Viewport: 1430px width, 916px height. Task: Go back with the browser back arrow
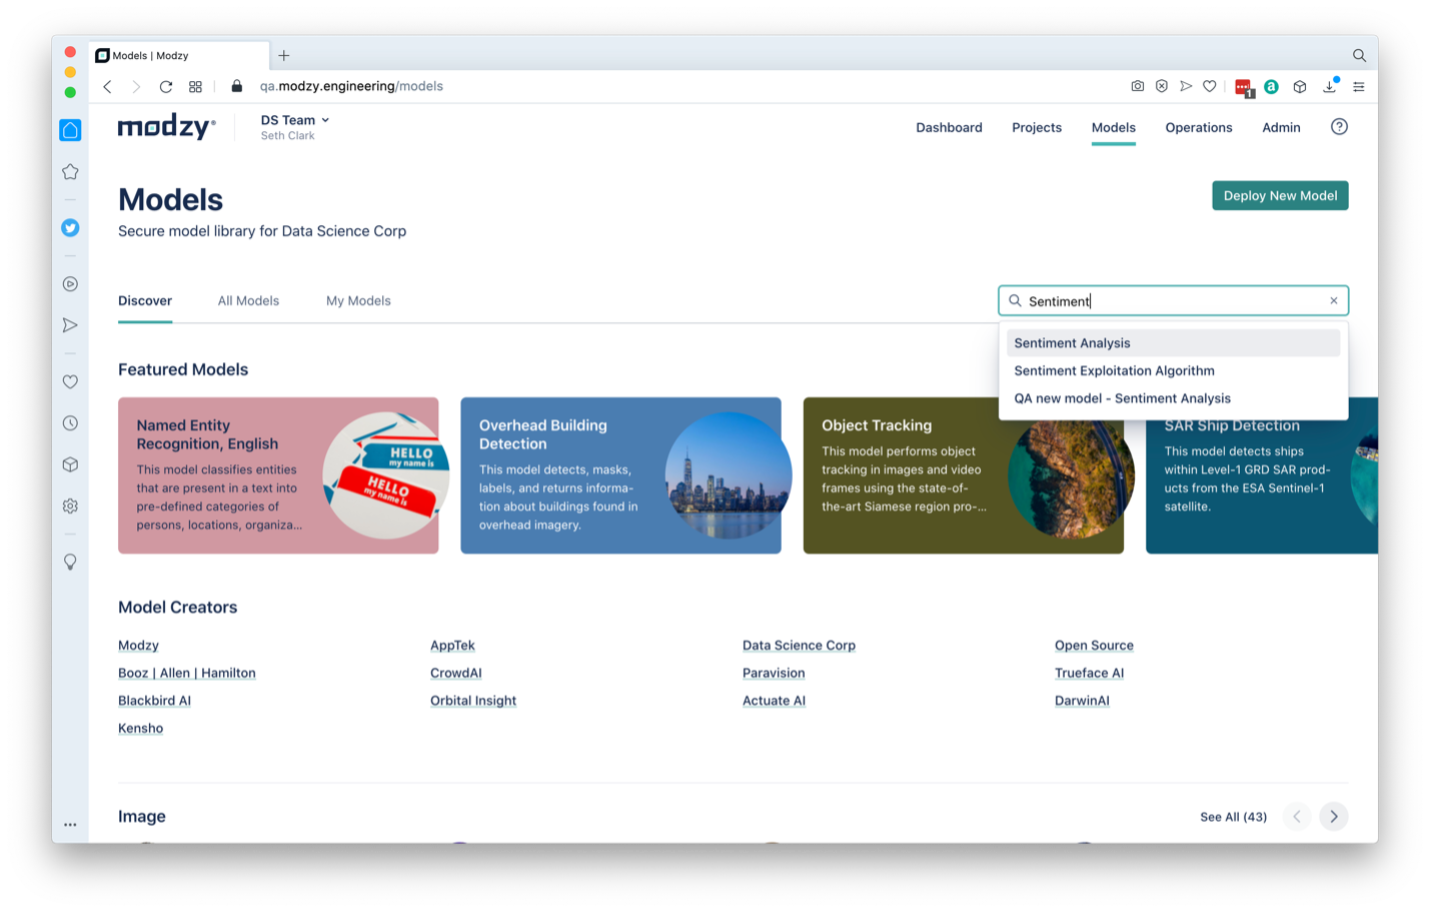point(108,87)
